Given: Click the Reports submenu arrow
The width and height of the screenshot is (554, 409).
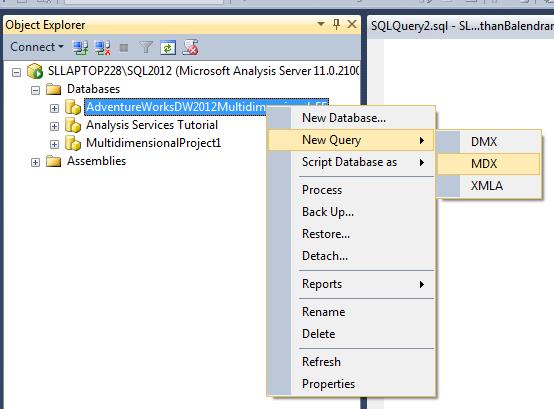Looking at the screenshot, I should tap(422, 285).
